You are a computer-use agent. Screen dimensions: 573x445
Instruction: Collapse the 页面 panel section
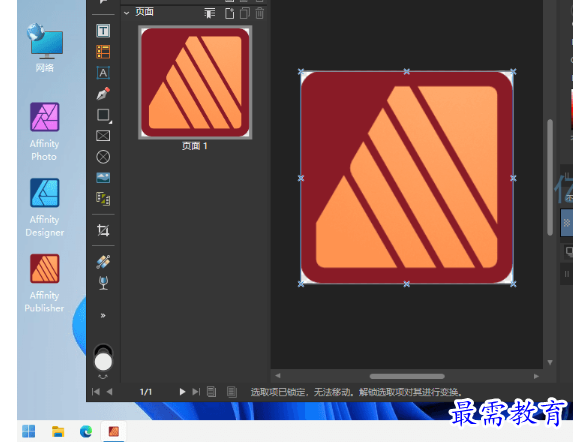click(x=126, y=13)
